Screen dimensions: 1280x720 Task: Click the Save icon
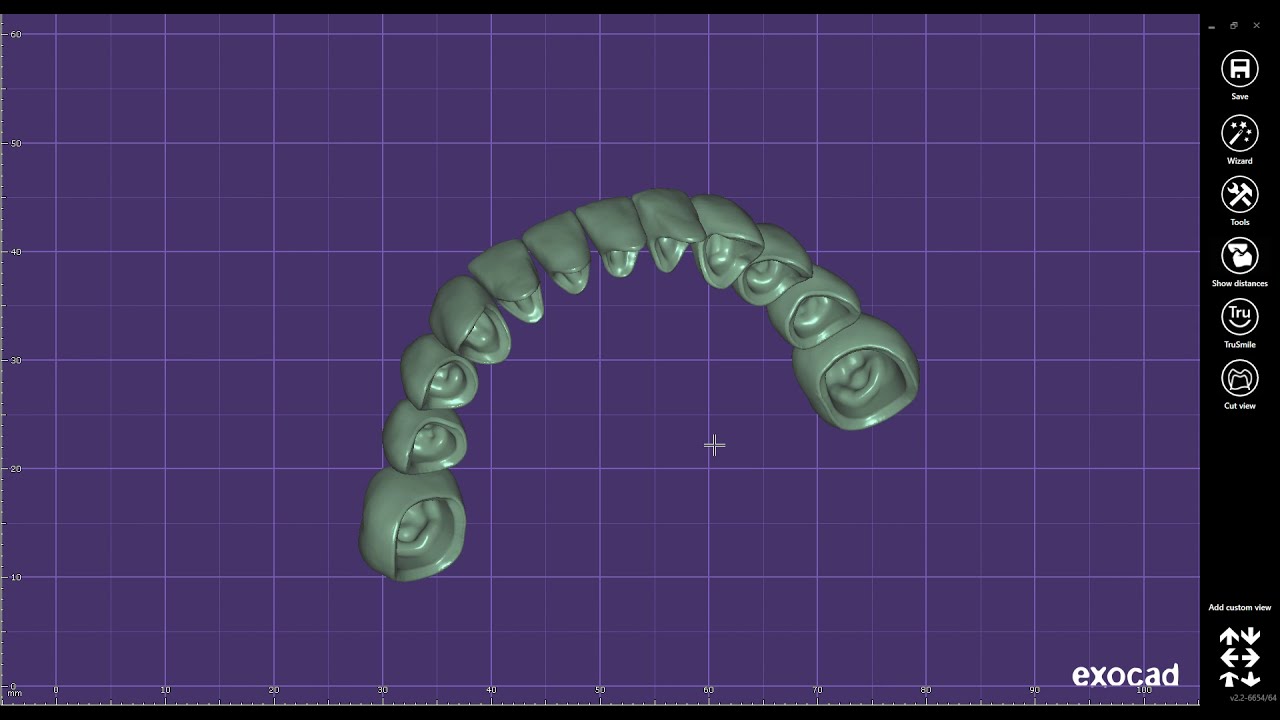coord(1239,68)
